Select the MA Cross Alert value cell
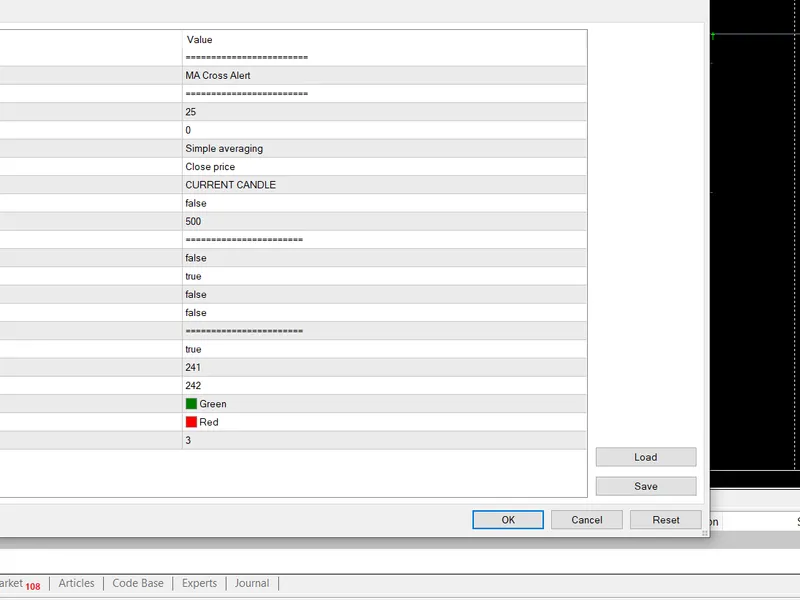Viewport: 800px width, 600px height. (384, 76)
